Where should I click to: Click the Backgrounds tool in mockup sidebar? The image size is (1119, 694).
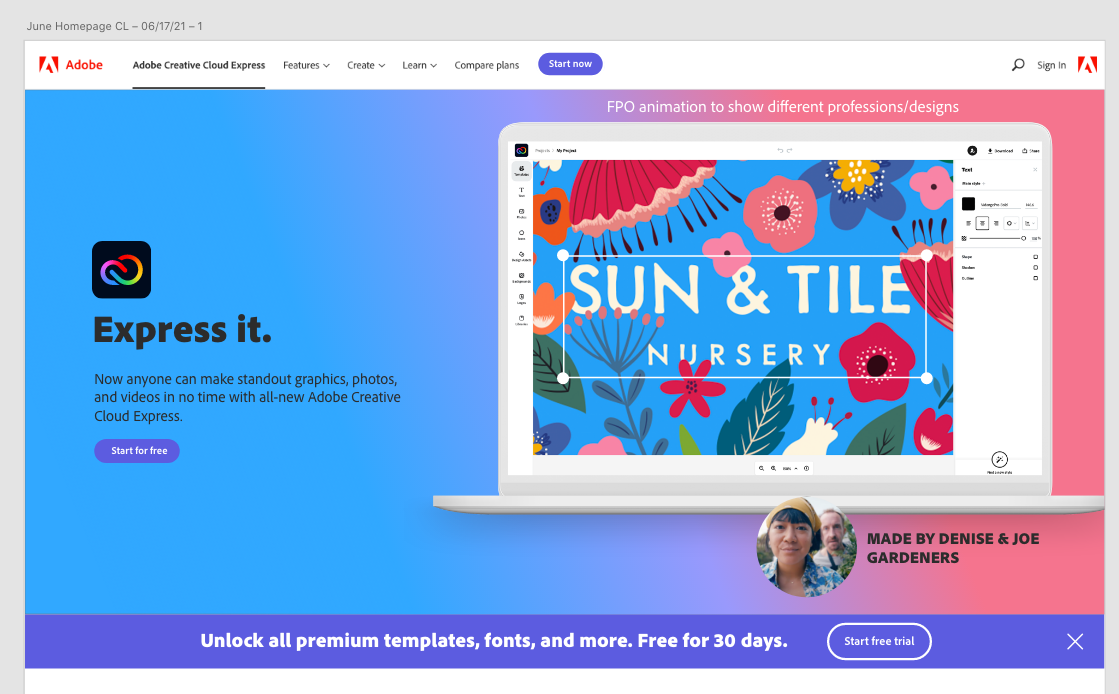[521, 277]
